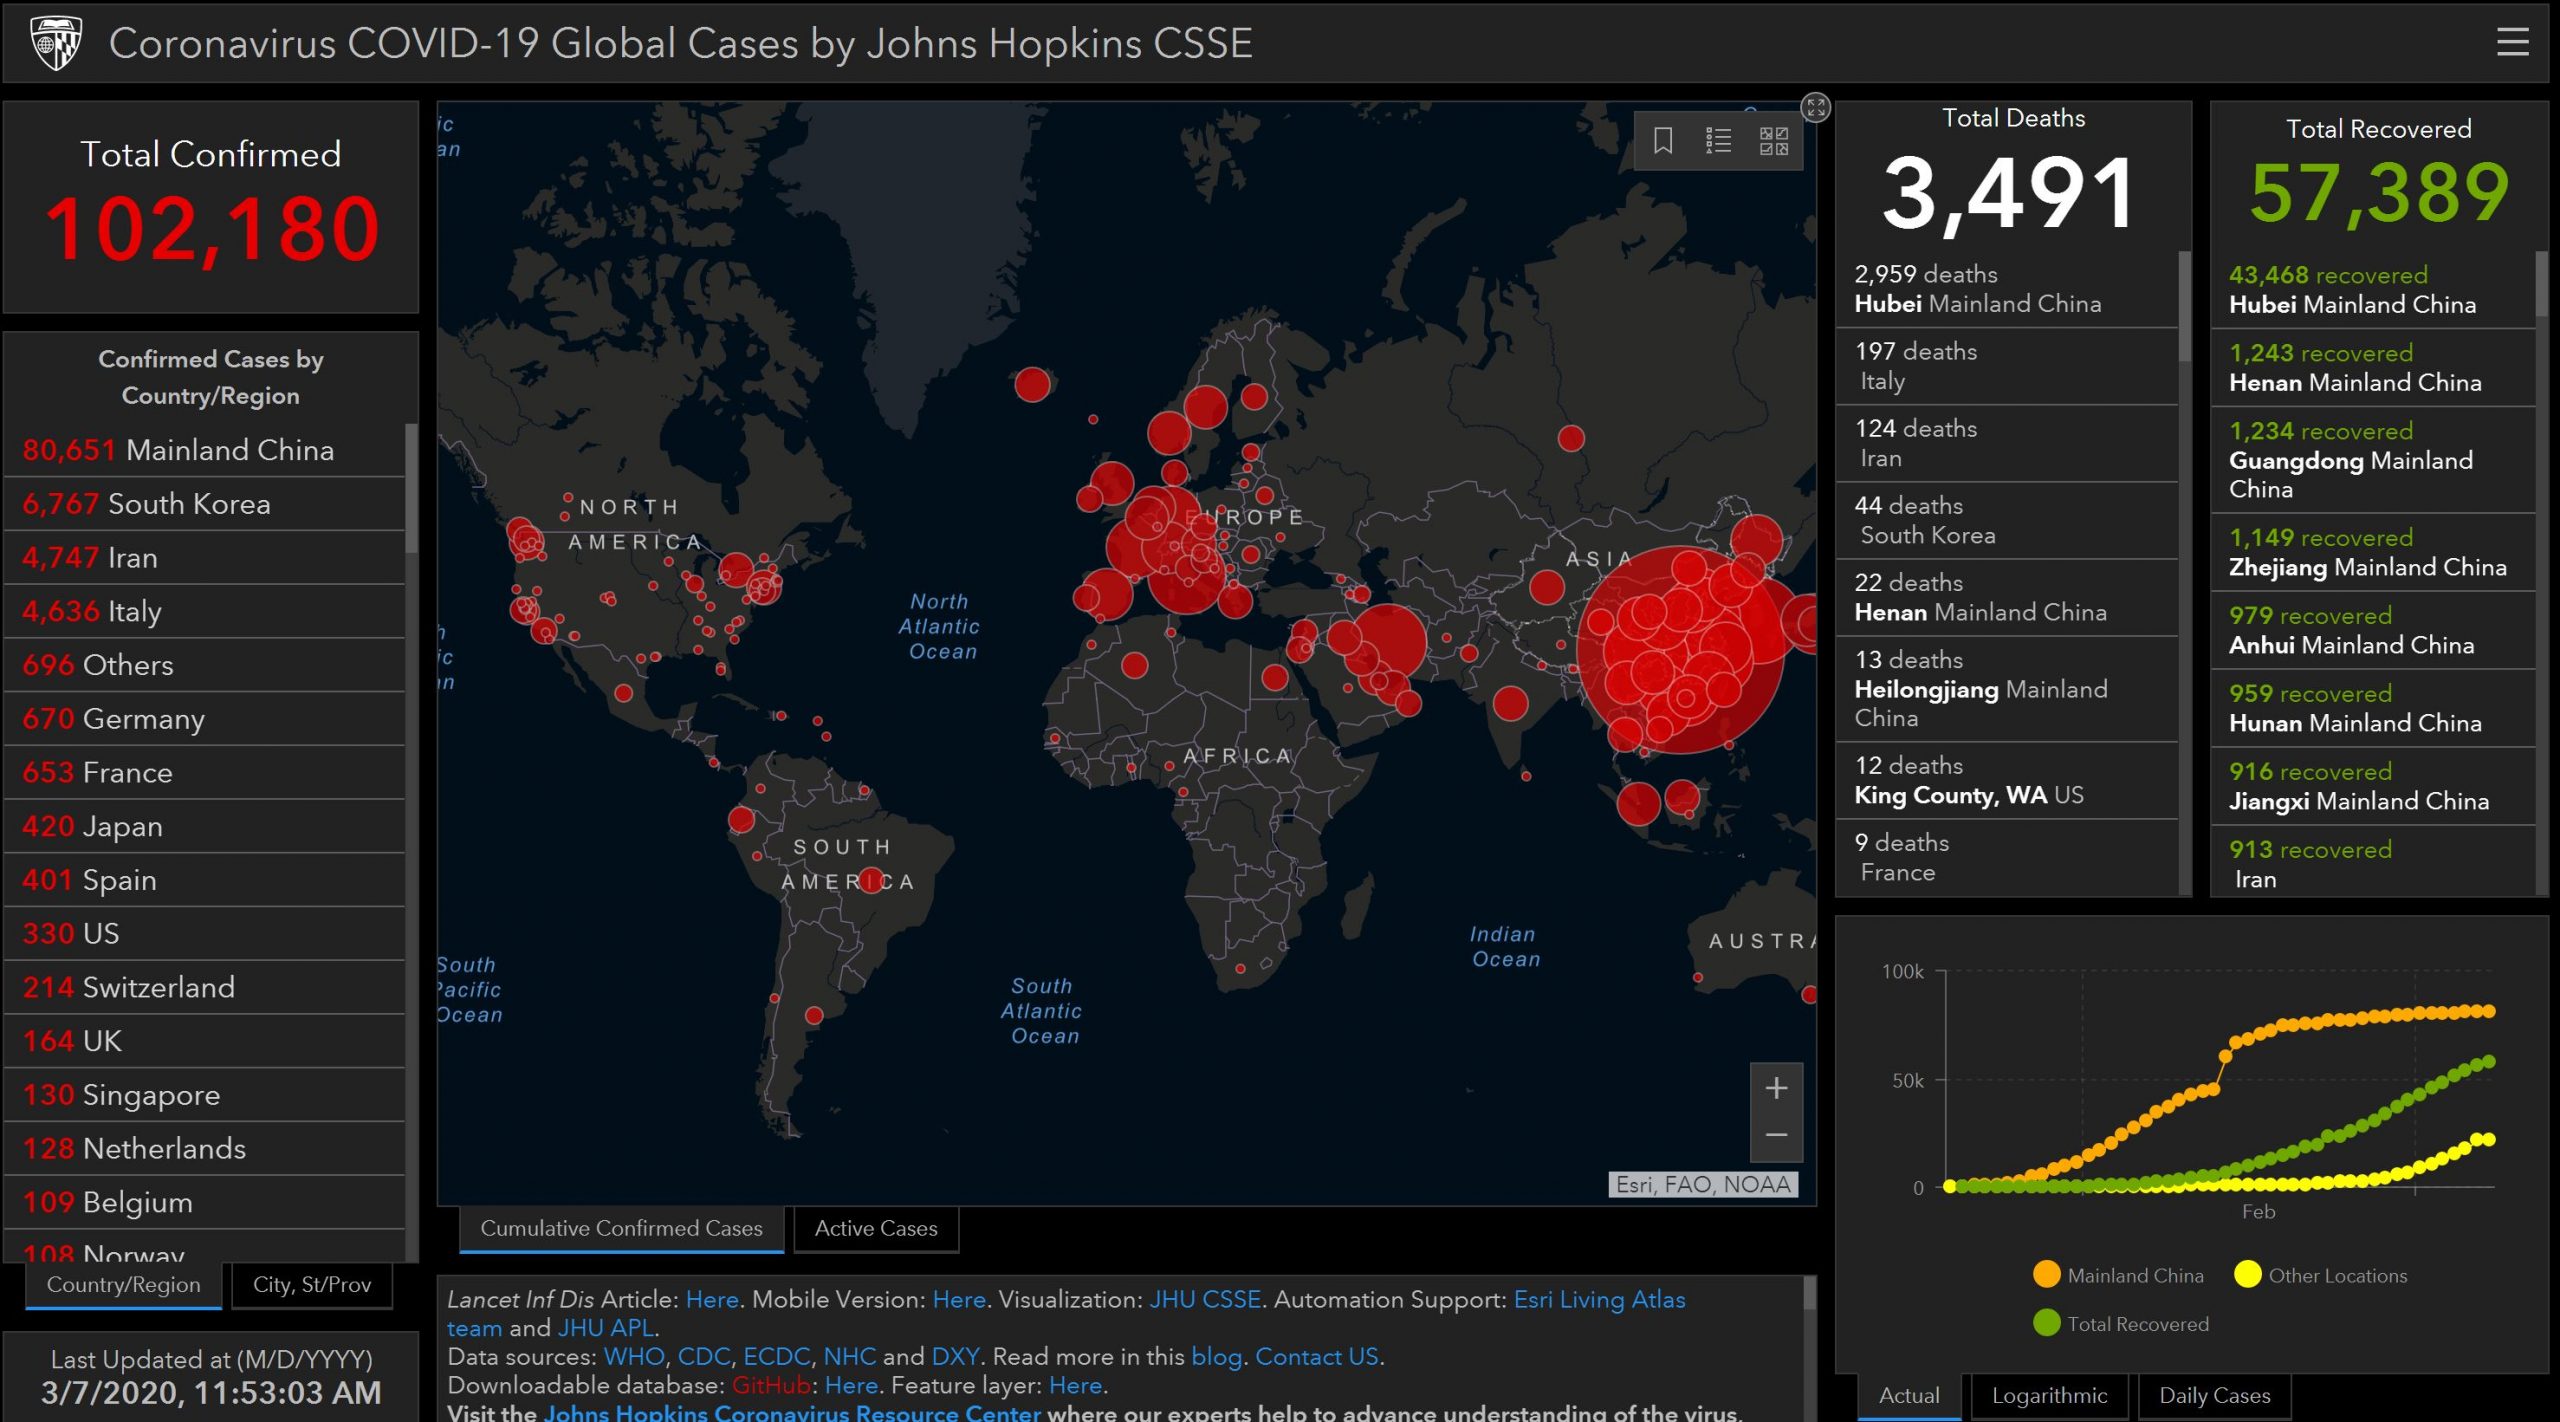Open the basemap gallery grid icon
The width and height of the screenshot is (2560, 1422).
point(1773,141)
